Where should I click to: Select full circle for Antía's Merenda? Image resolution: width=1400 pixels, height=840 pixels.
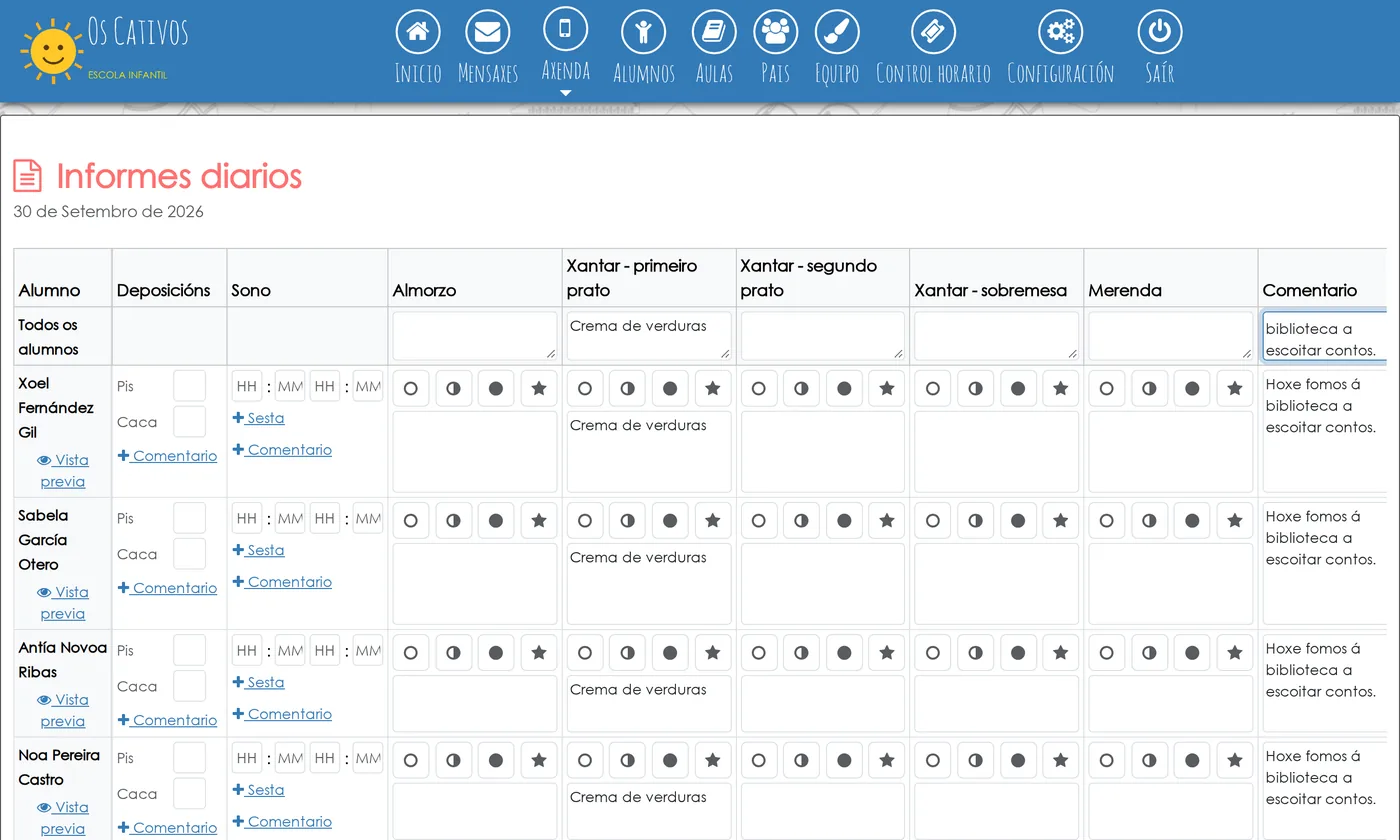1192,652
